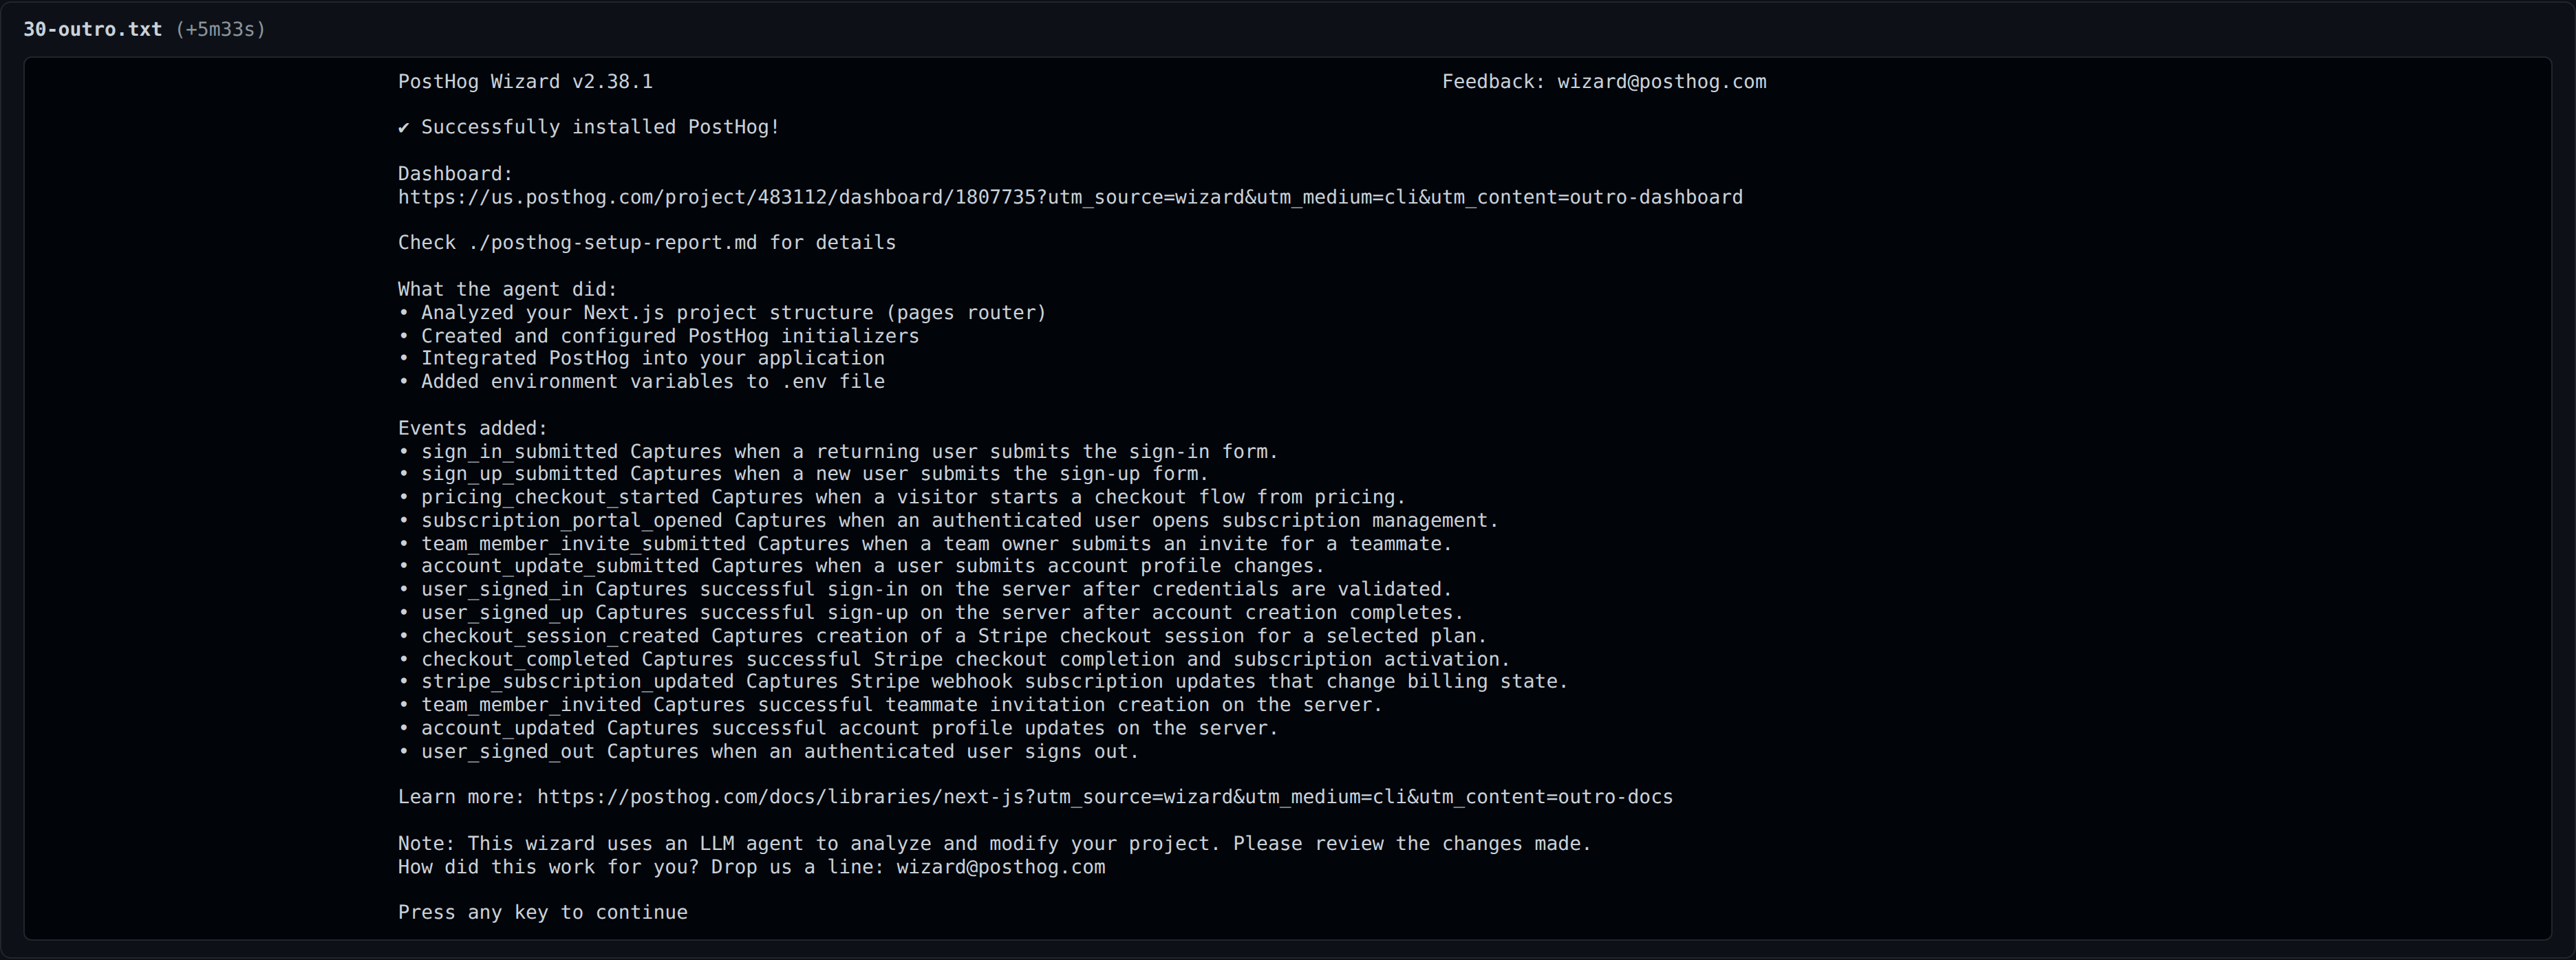The image size is (2576, 960).
Task: Click the Press any key to continue prompt
Action: (x=543, y=912)
